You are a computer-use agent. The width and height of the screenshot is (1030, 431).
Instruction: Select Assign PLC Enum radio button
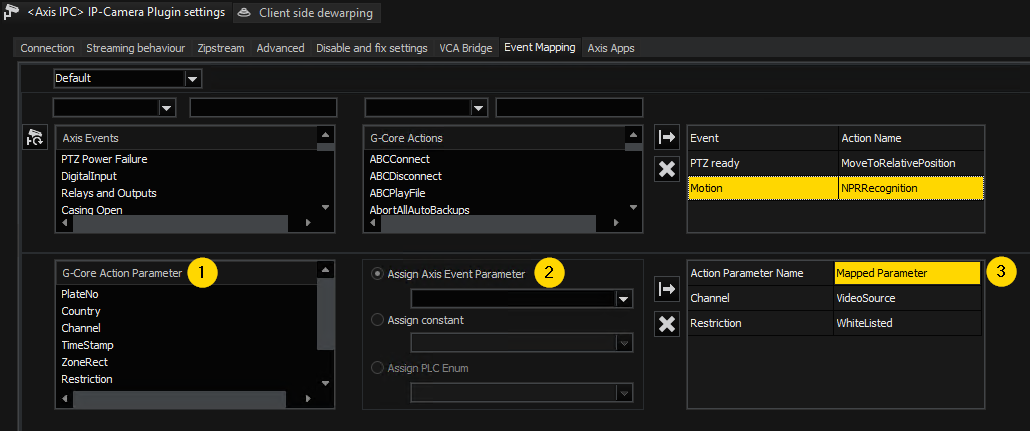378,368
